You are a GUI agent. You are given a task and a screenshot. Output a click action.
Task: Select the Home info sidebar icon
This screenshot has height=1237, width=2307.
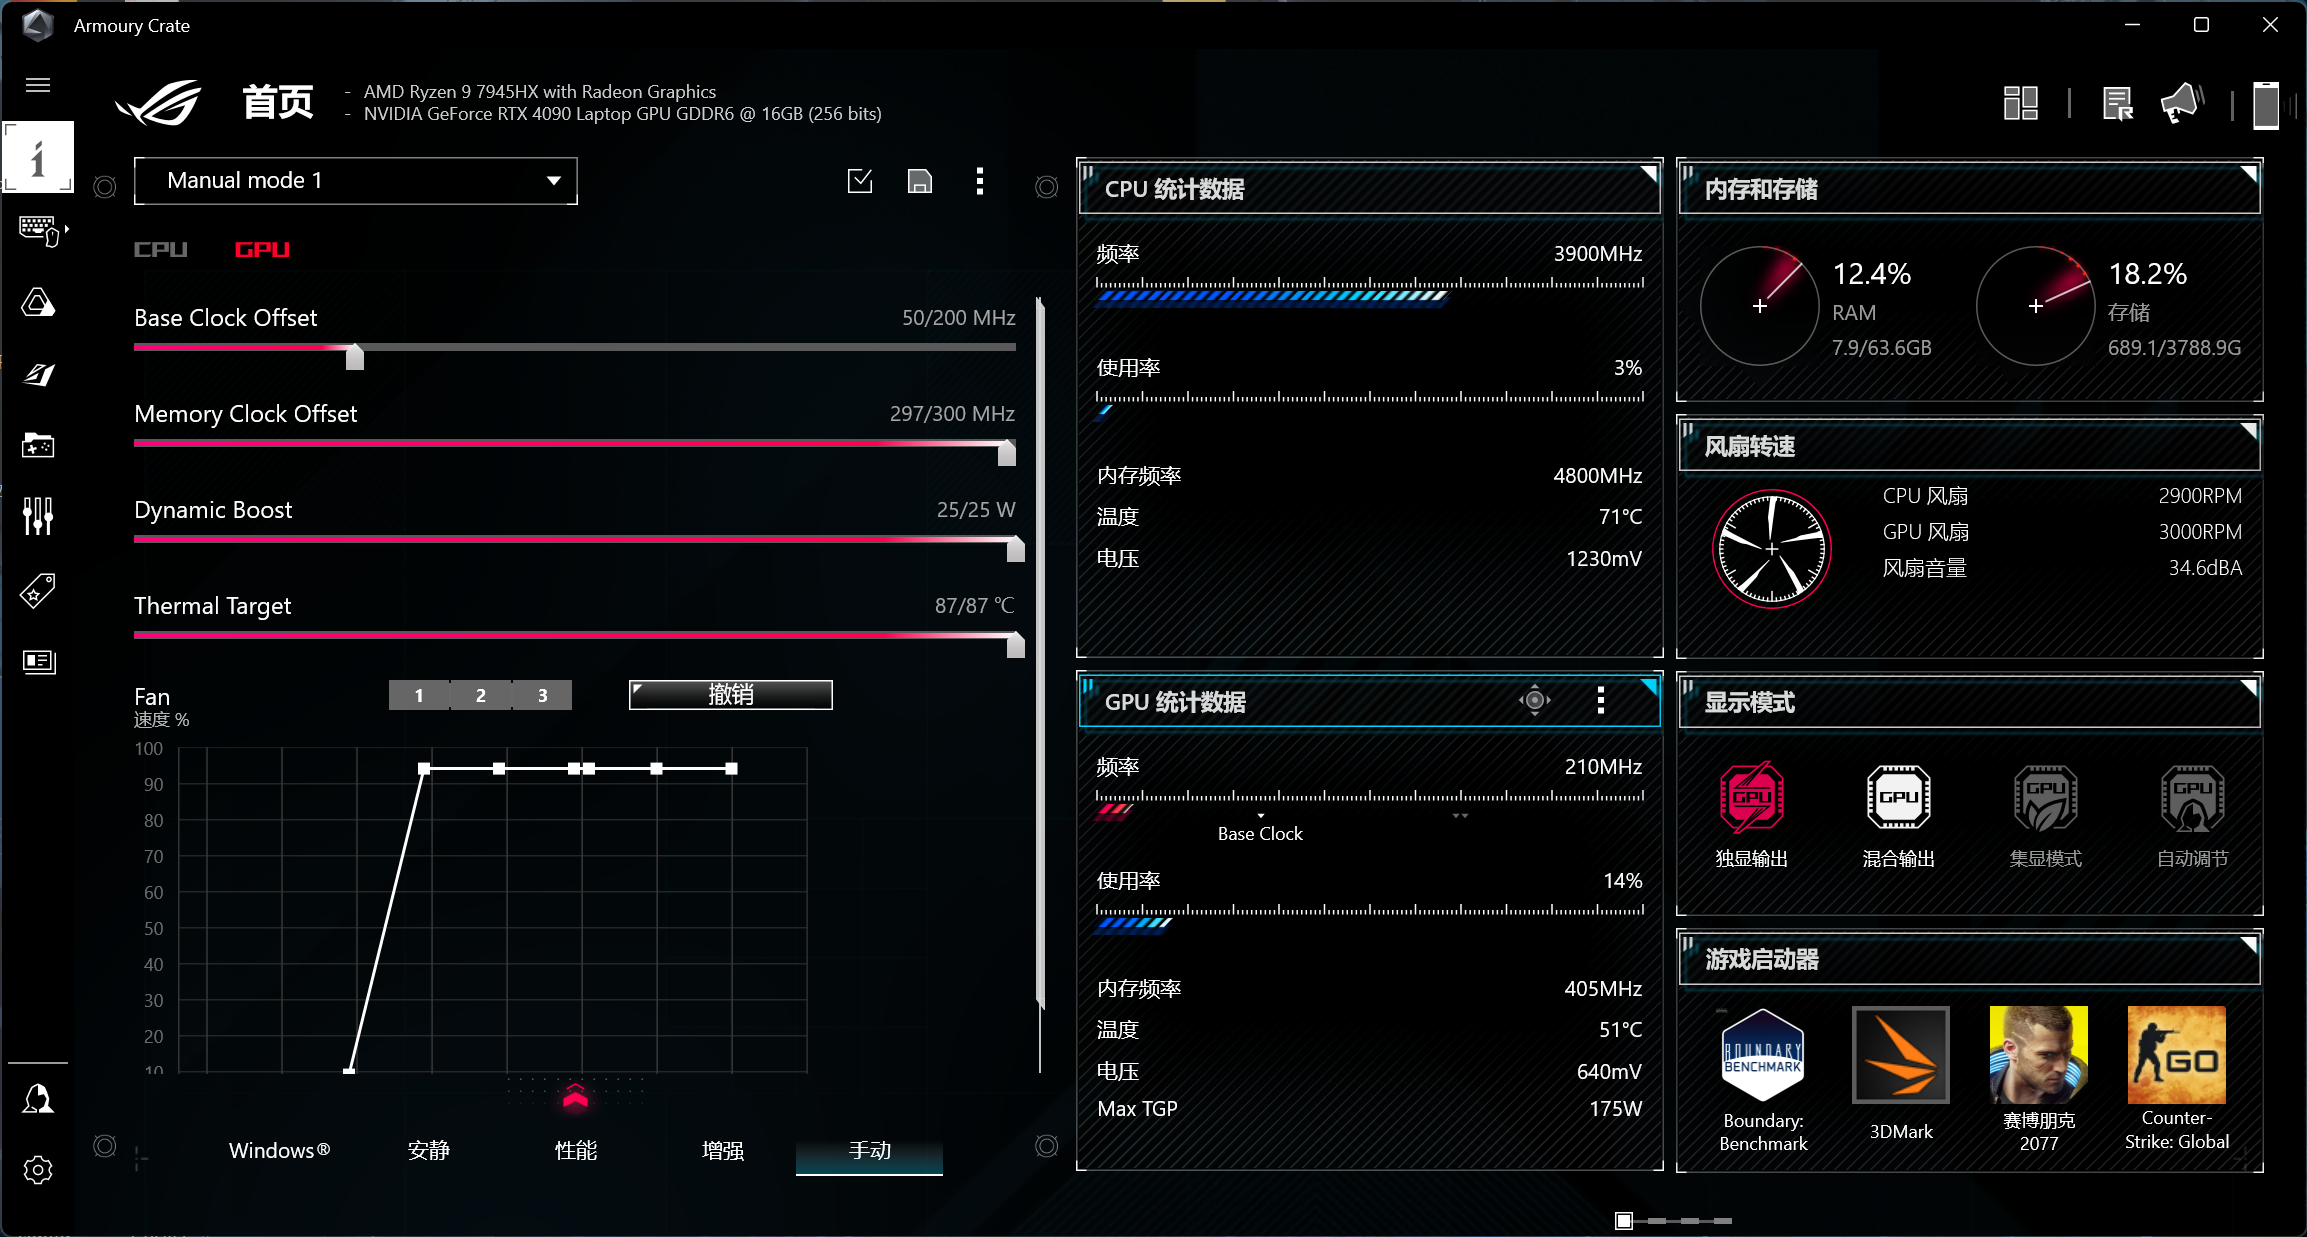tap(38, 157)
